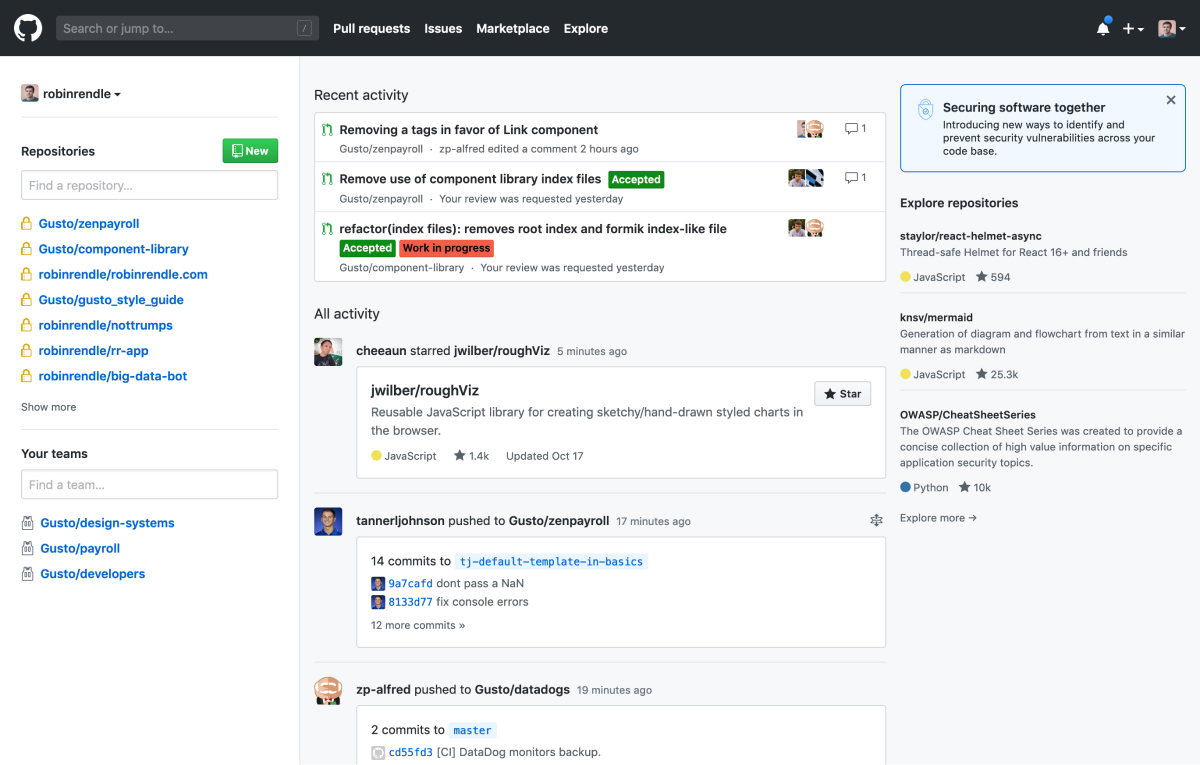Expand 12 more commits
This screenshot has height=765, width=1200.
pyautogui.click(x=418, y=625)
